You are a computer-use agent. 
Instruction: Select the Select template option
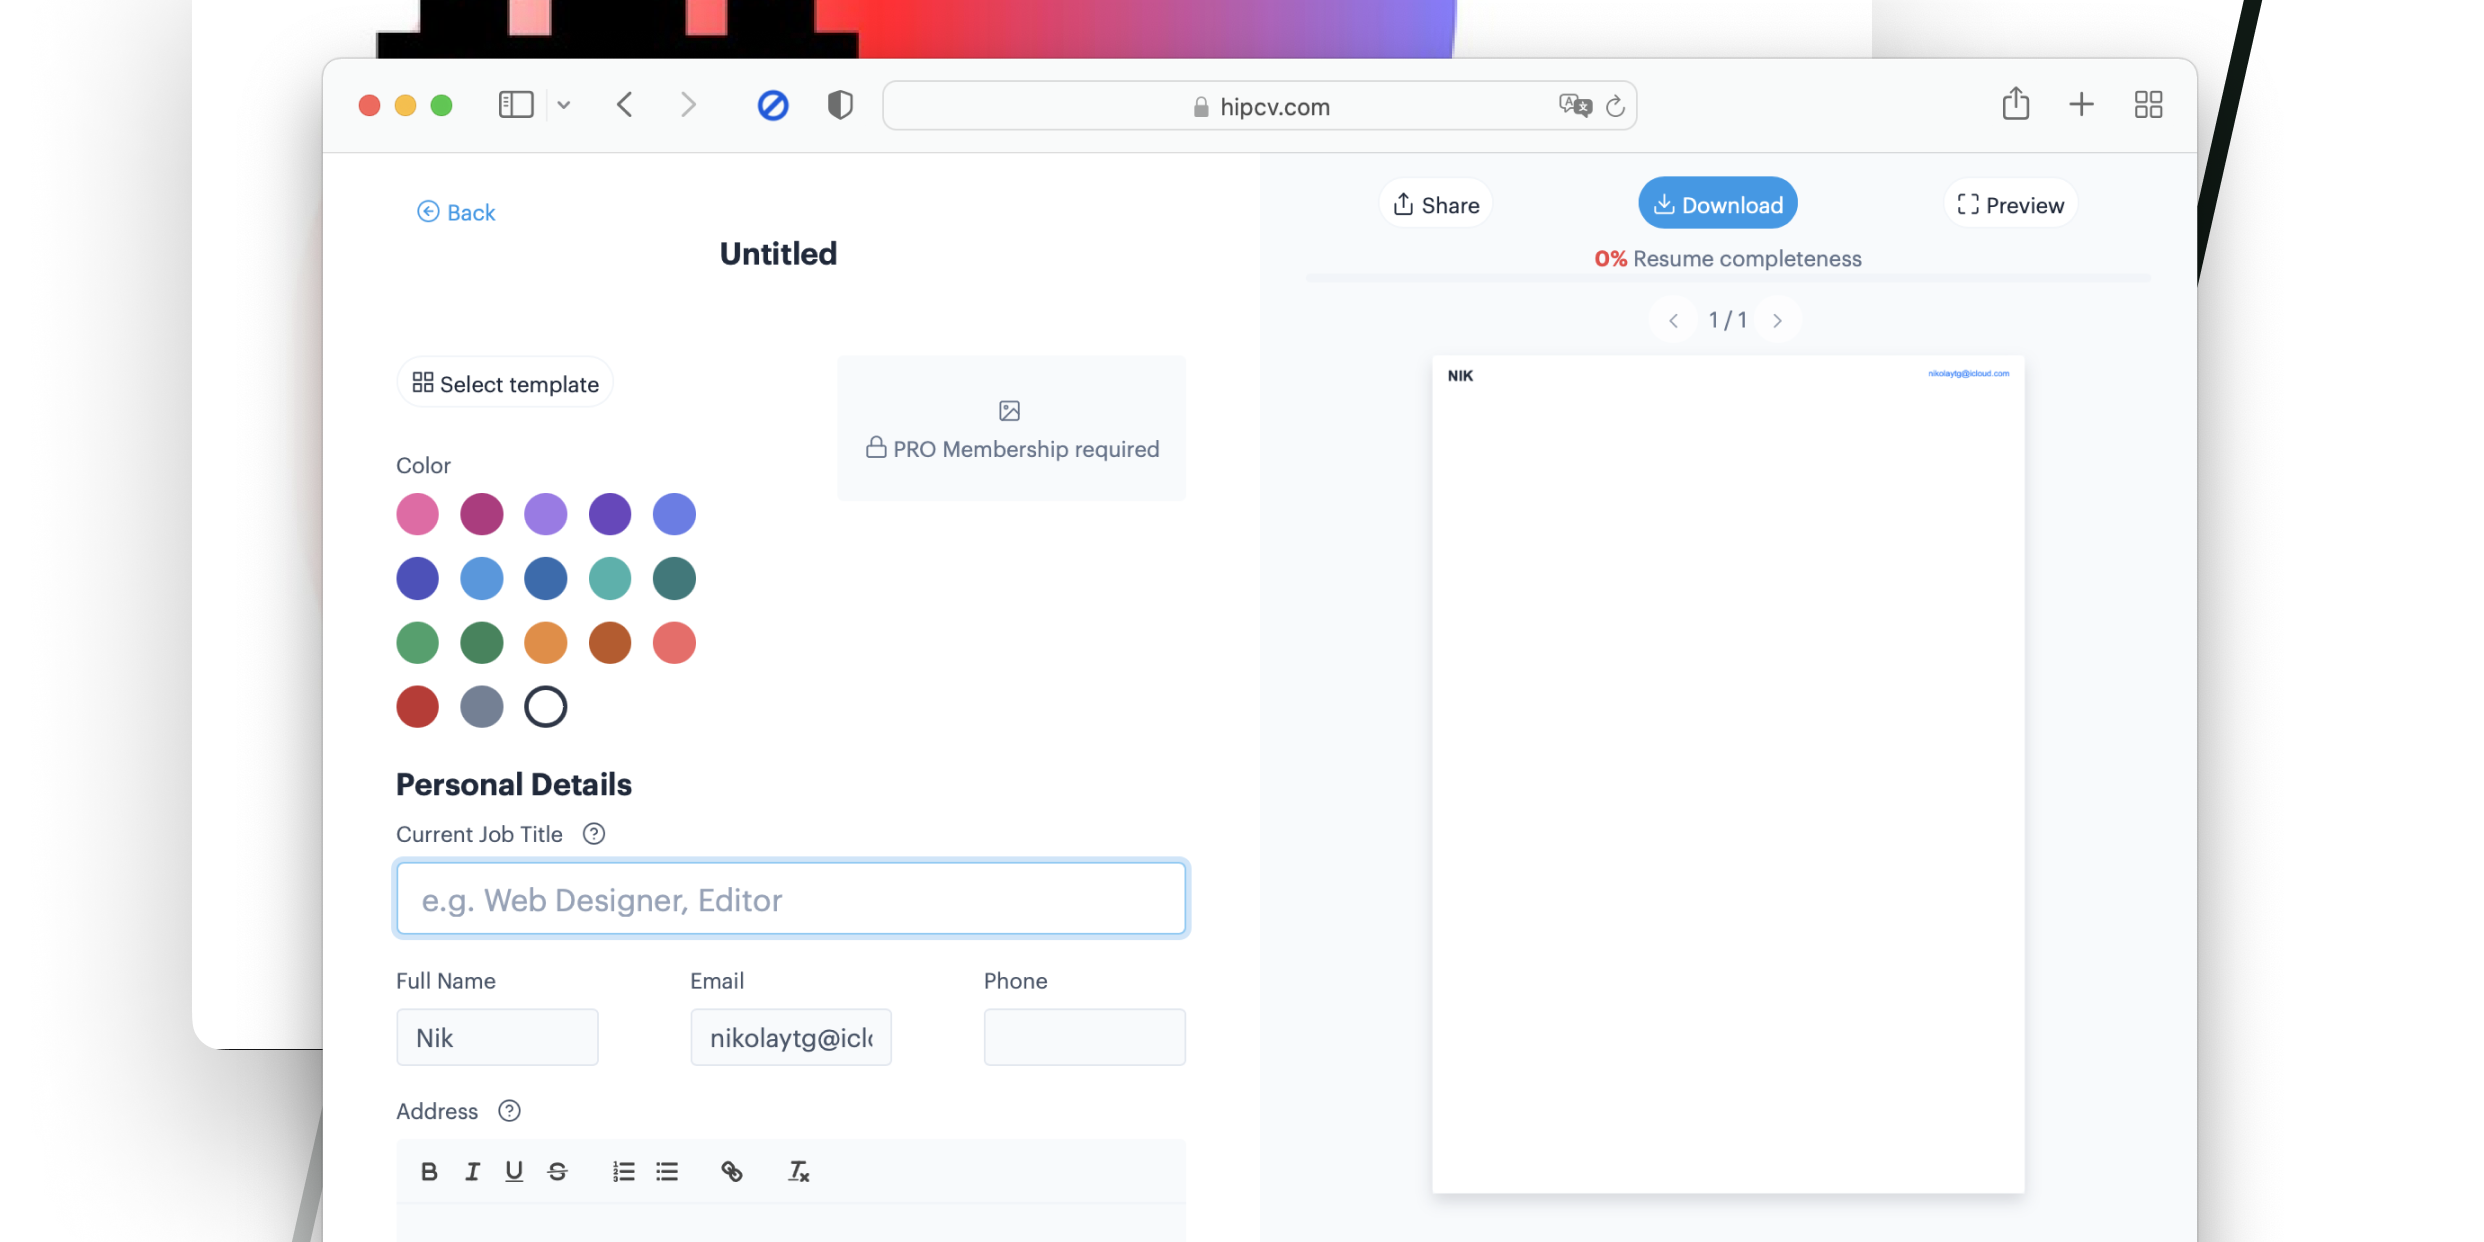coord(502,383)
